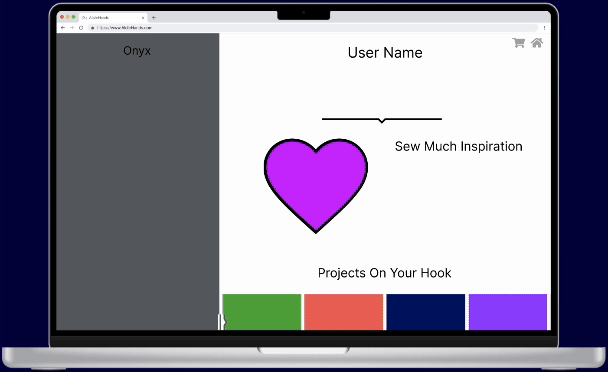Click the Projects On Your Hook heading
This screenshot has width=608, height=372.
pos(384,273)
